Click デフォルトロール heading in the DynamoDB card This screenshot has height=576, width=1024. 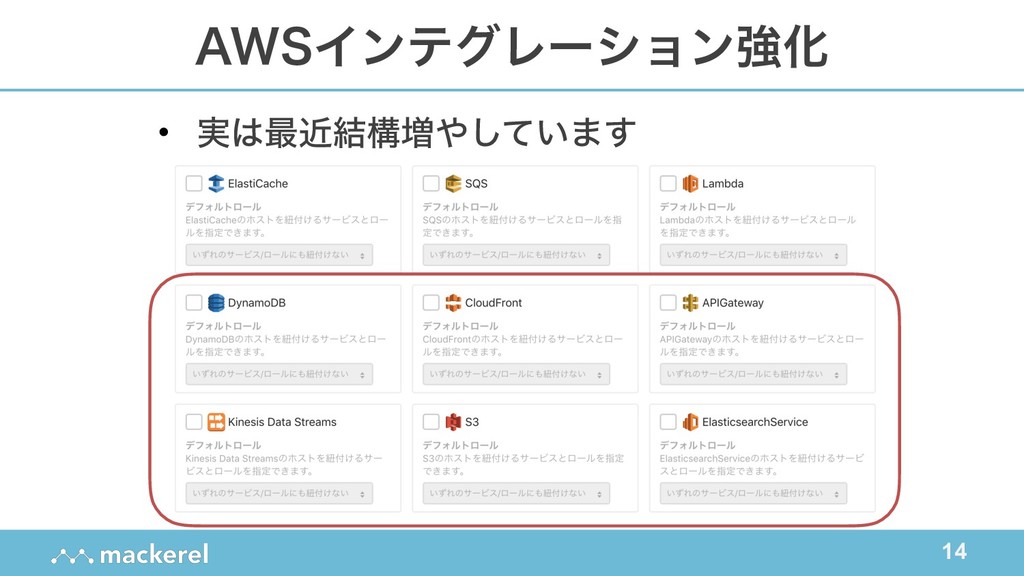click(x=223, y=326)
